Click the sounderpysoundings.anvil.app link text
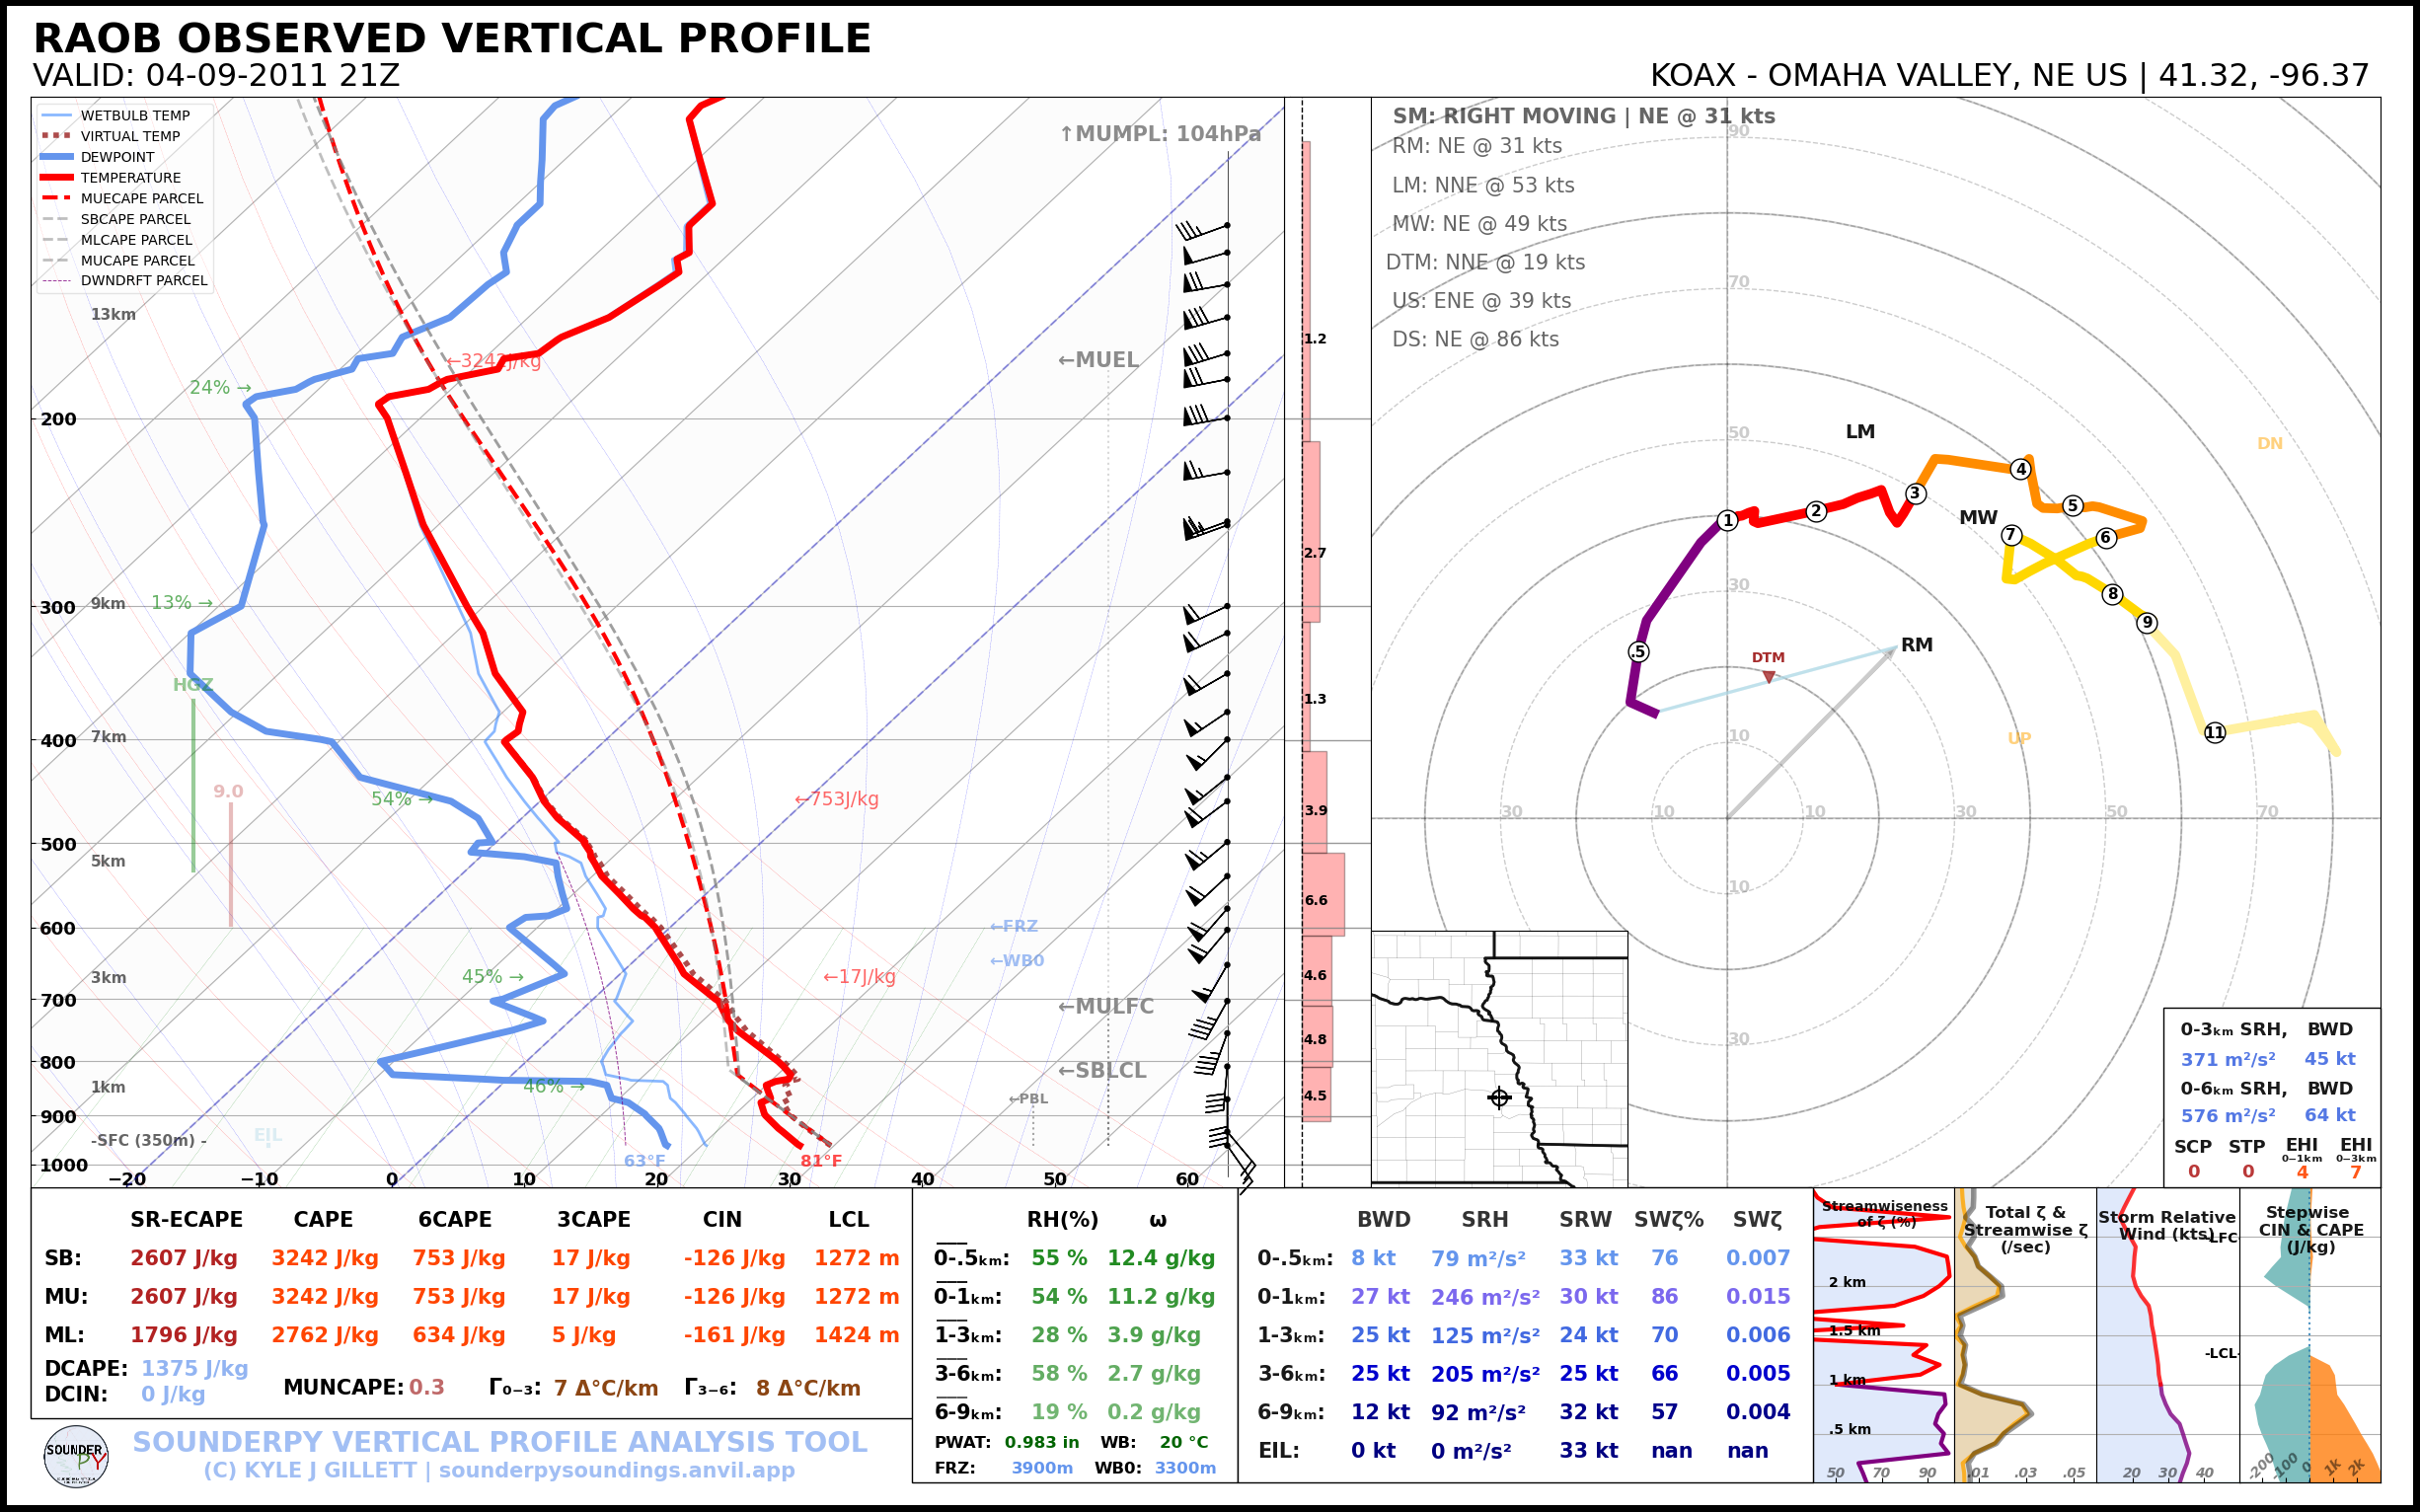The image size is (2420, 1512). (616, 1470)
